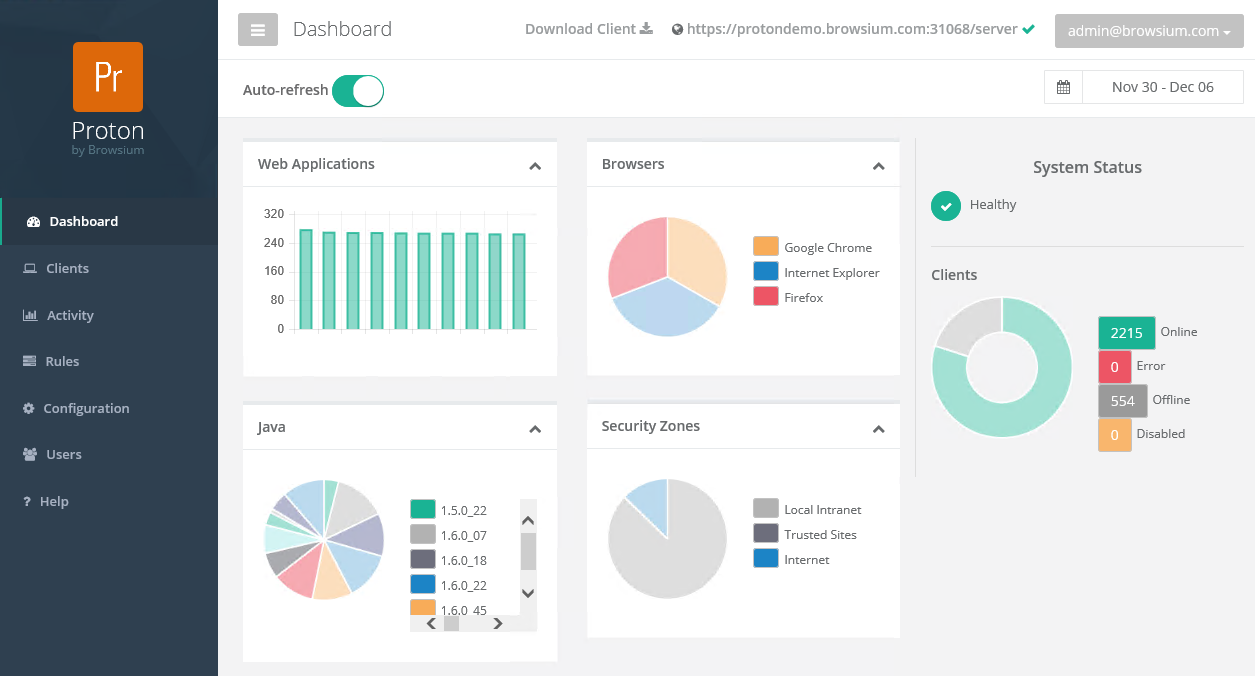Viewport: 1255px width, 676px height.
Task: Toggle Local Intranet in Security Zones legend
Action: (x=765, y=509)
